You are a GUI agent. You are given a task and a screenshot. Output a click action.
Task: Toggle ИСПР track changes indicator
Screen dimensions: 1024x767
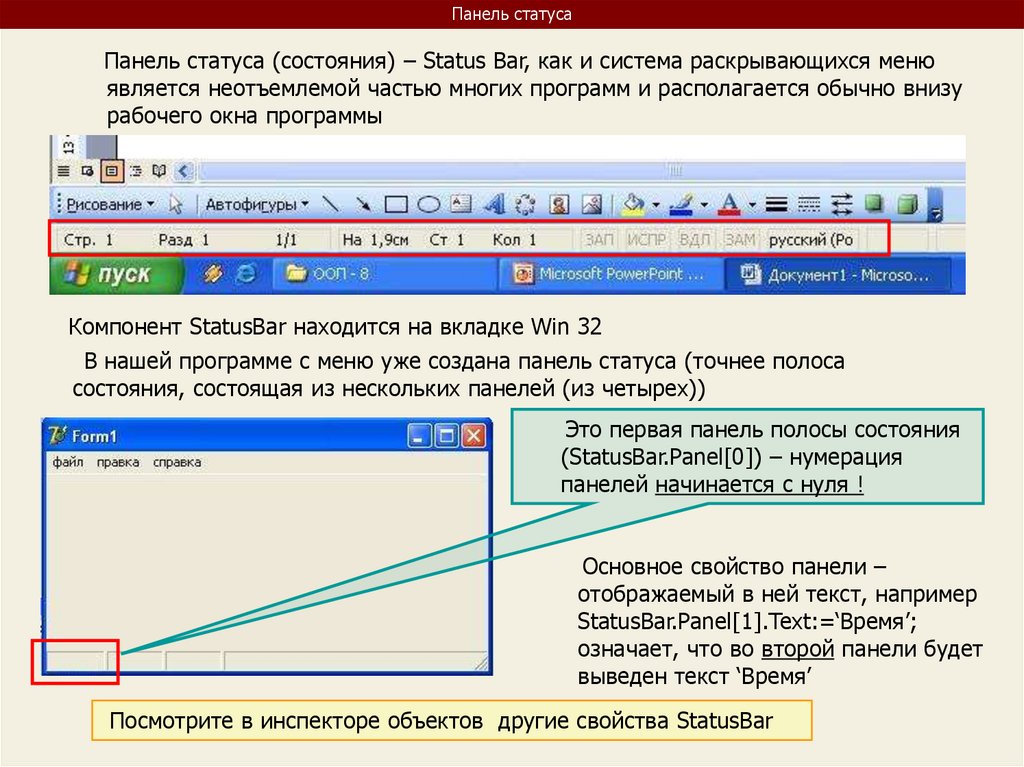point(647,240)
